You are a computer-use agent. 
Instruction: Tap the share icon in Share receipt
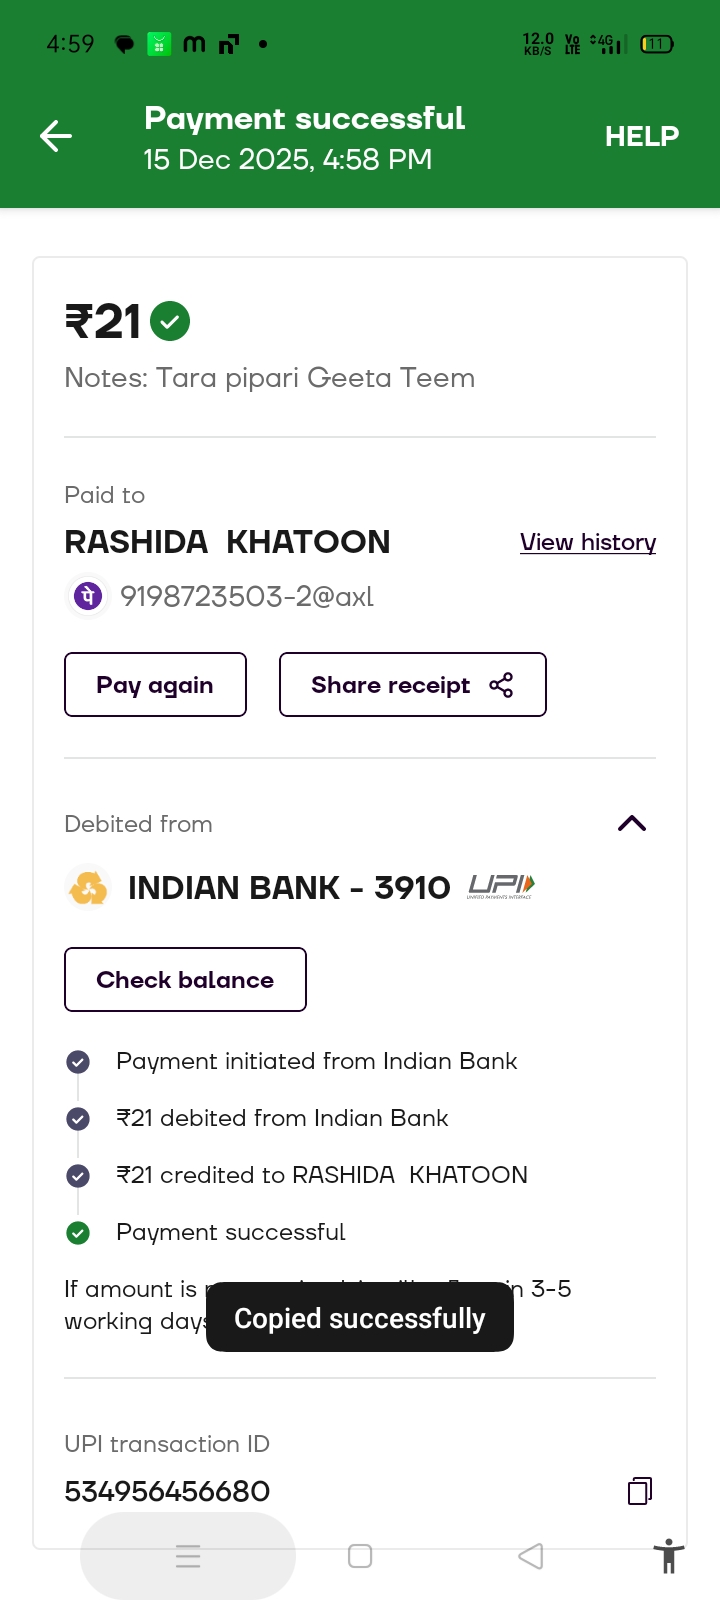(x=501, y=685)
